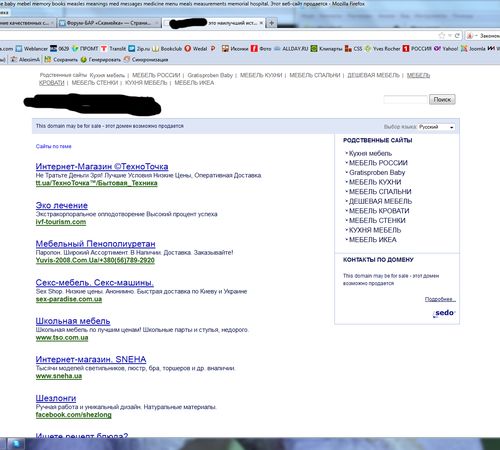Open the РОССИЯ bookmark

pos(417,49)
